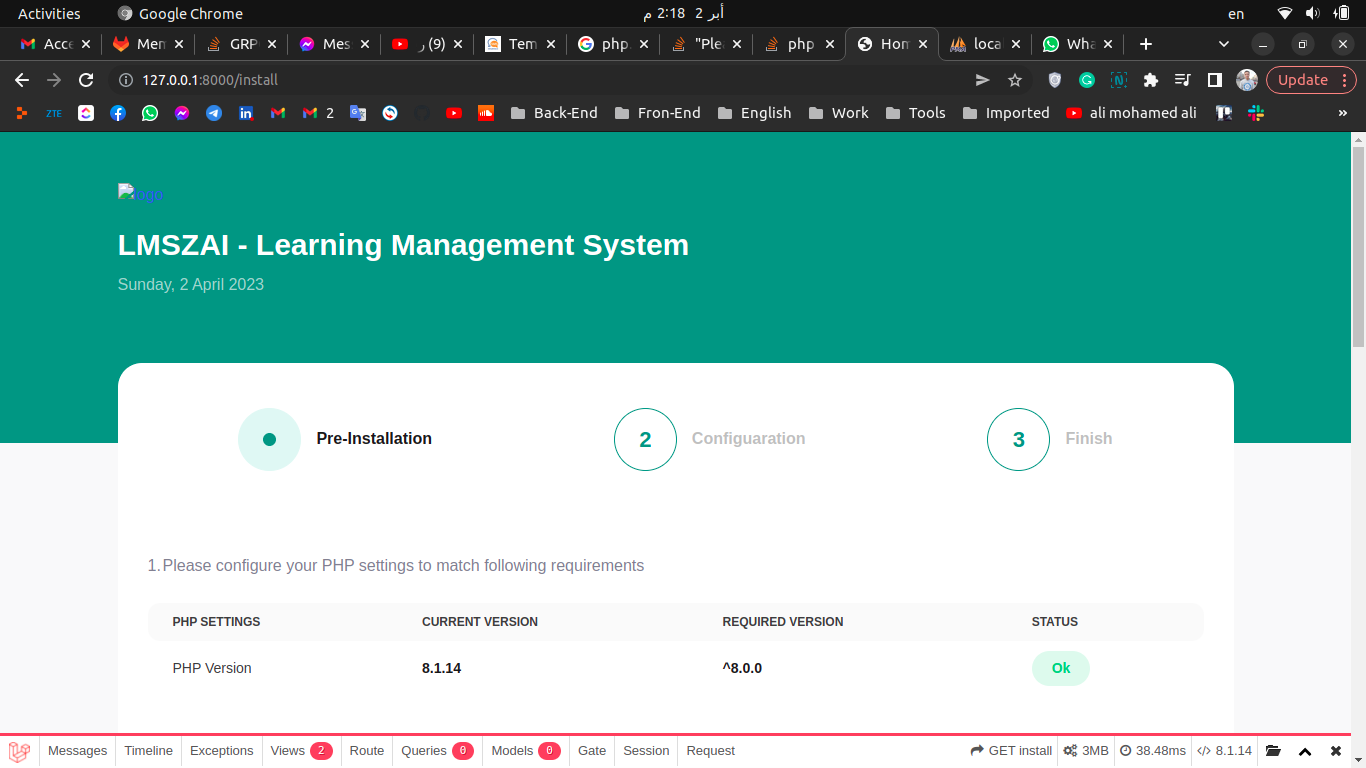
Task: Open the Telegram bookmark icon
Action: point(214,113)
